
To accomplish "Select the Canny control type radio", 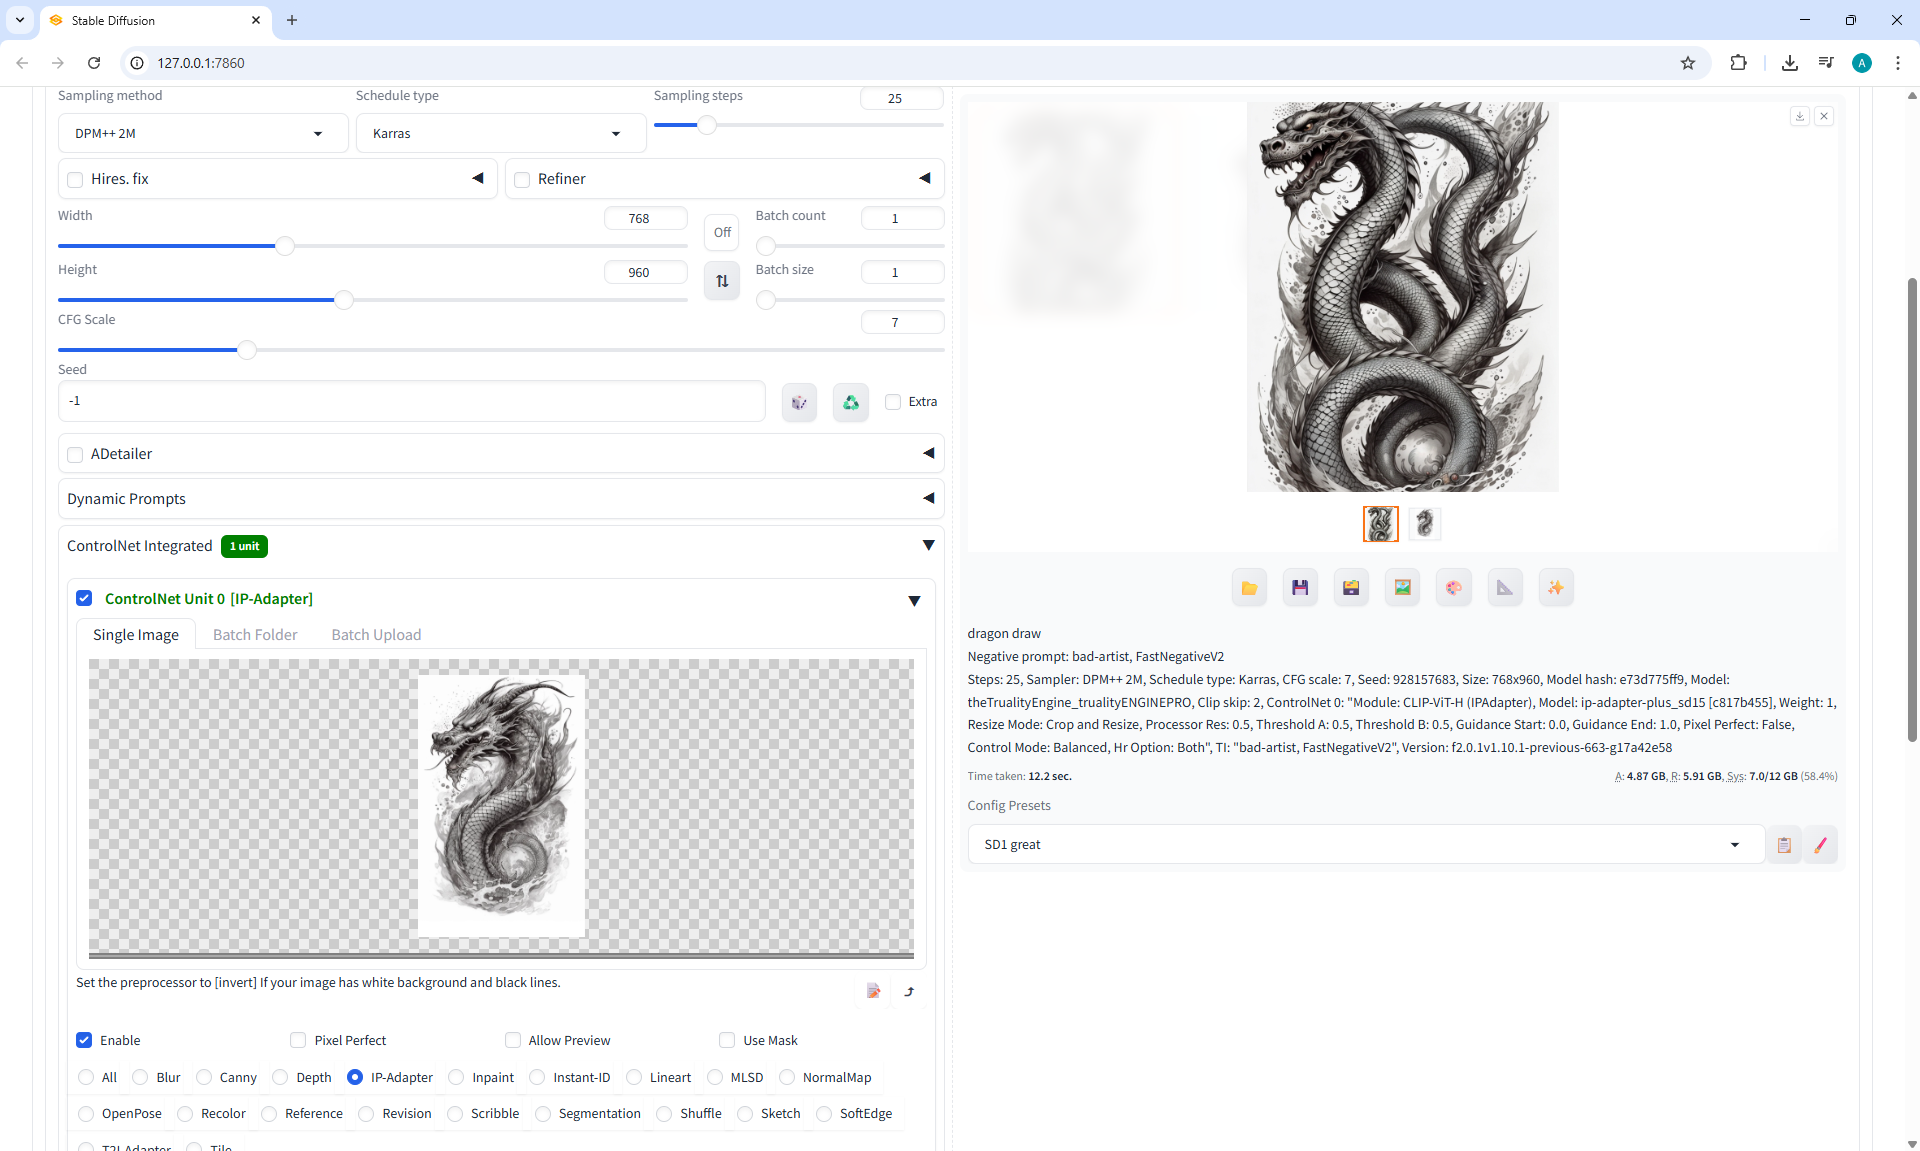I will (x=205, y=1077).
